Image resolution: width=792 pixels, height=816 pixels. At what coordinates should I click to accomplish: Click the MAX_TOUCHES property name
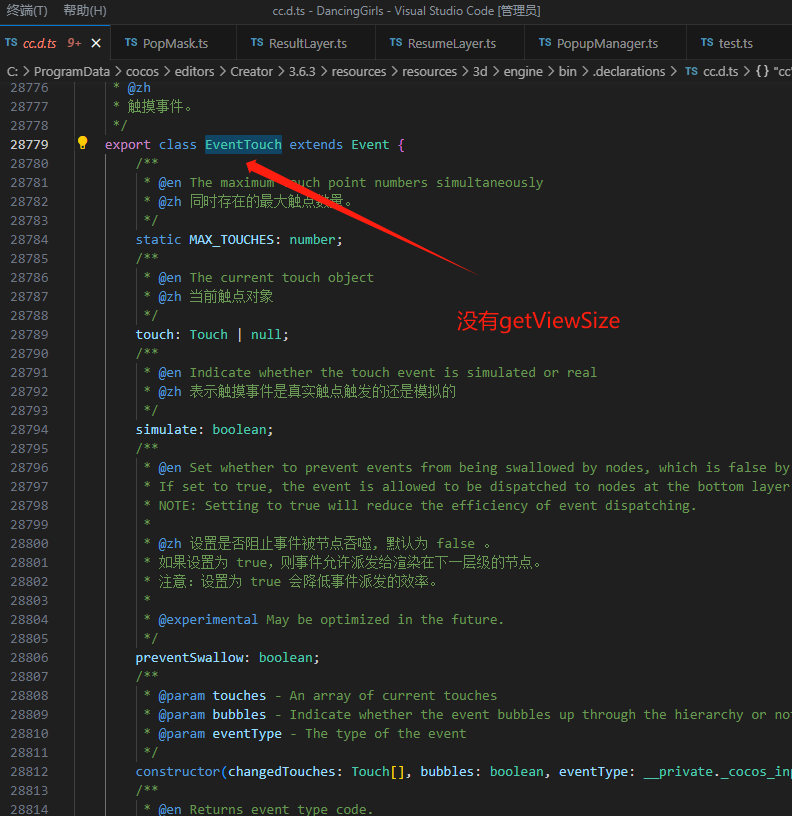(231, 239)
